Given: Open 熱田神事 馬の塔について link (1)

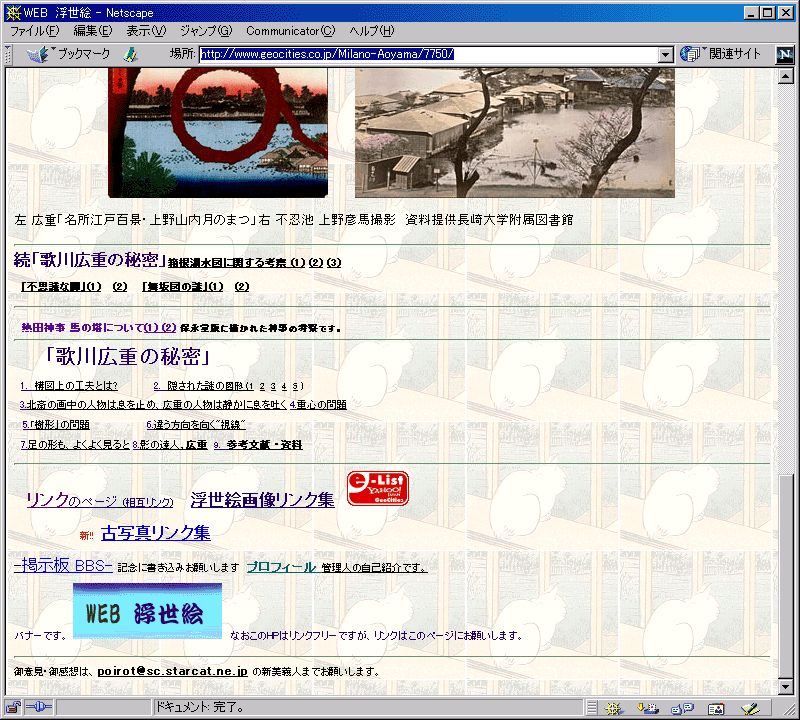Looking at the screenshot, I should point(152,328).
